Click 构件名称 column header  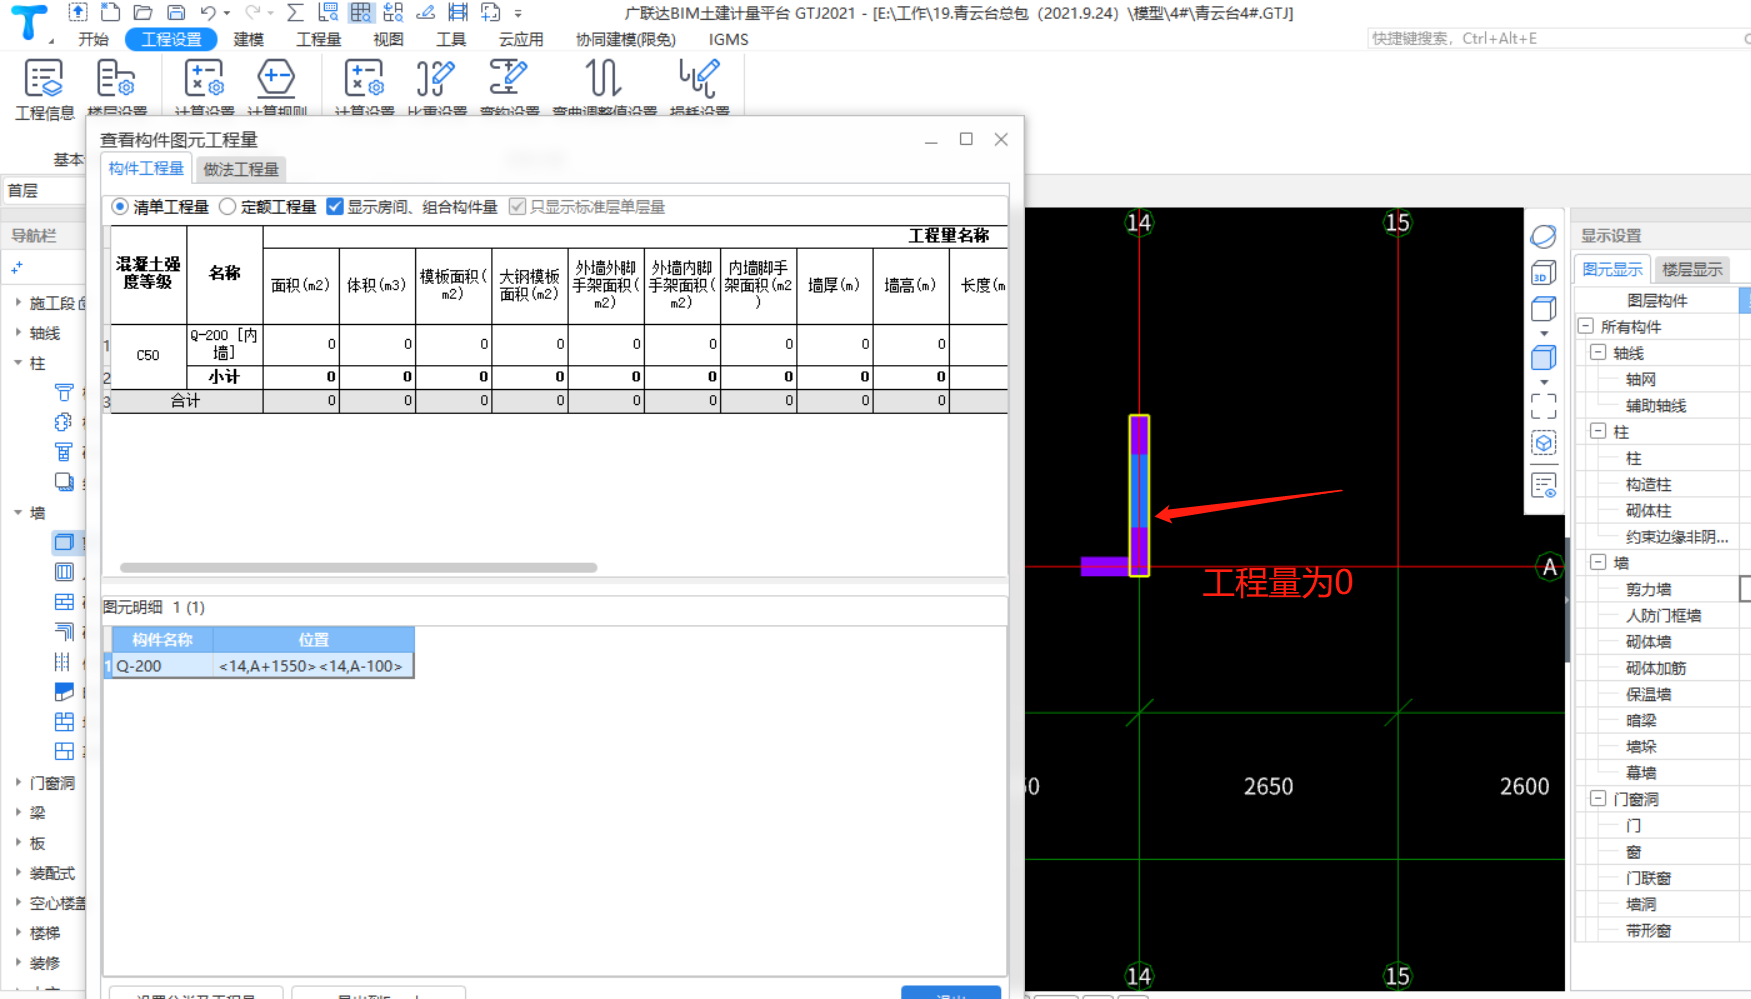[162, 640]
